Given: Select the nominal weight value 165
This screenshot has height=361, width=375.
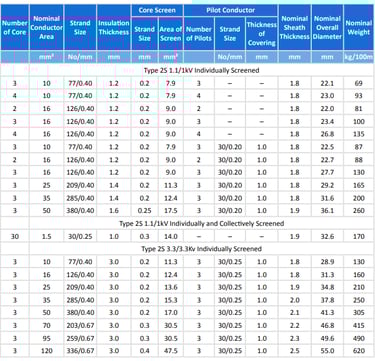Looking at the screenshot, I should point(359,185).
